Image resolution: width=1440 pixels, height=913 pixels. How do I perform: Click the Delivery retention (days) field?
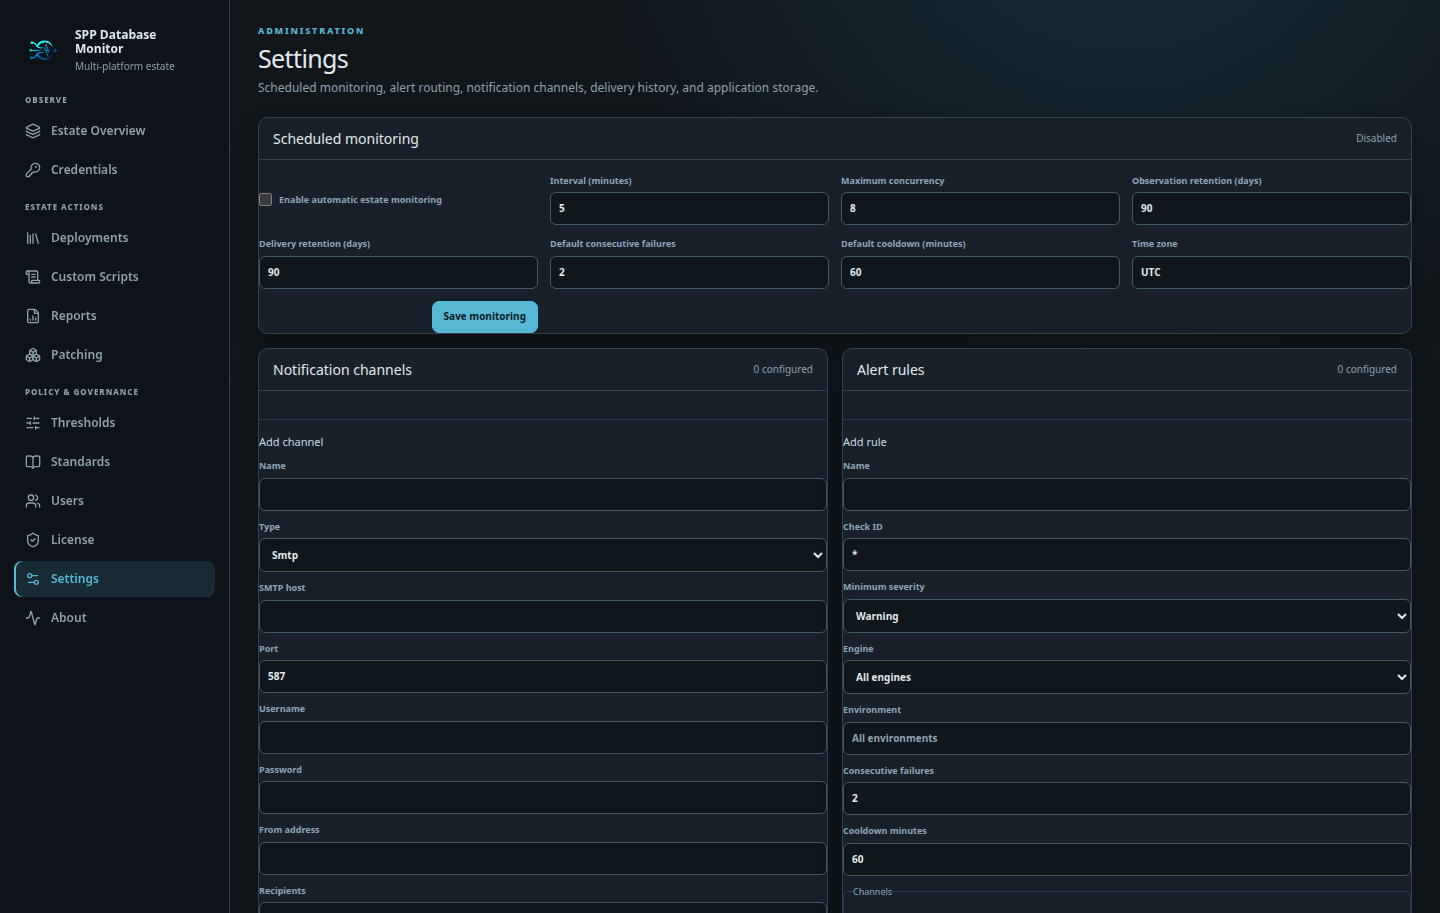pos(398,272)
